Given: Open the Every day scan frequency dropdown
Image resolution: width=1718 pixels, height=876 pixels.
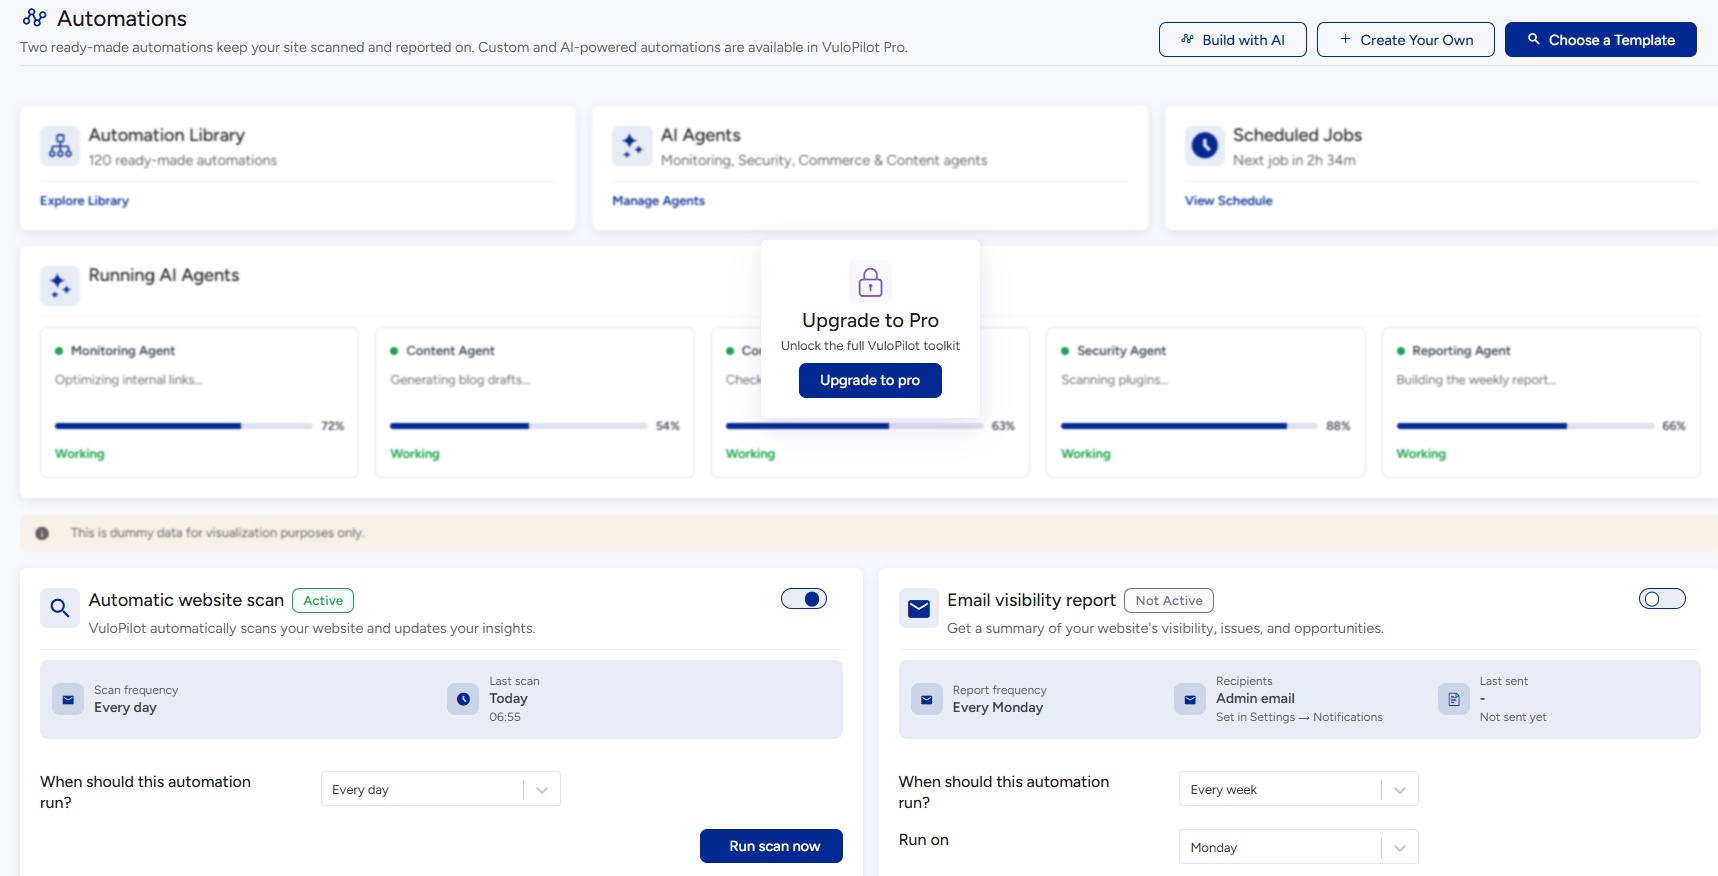Looking at the screenshot, I should coord(441,789).
